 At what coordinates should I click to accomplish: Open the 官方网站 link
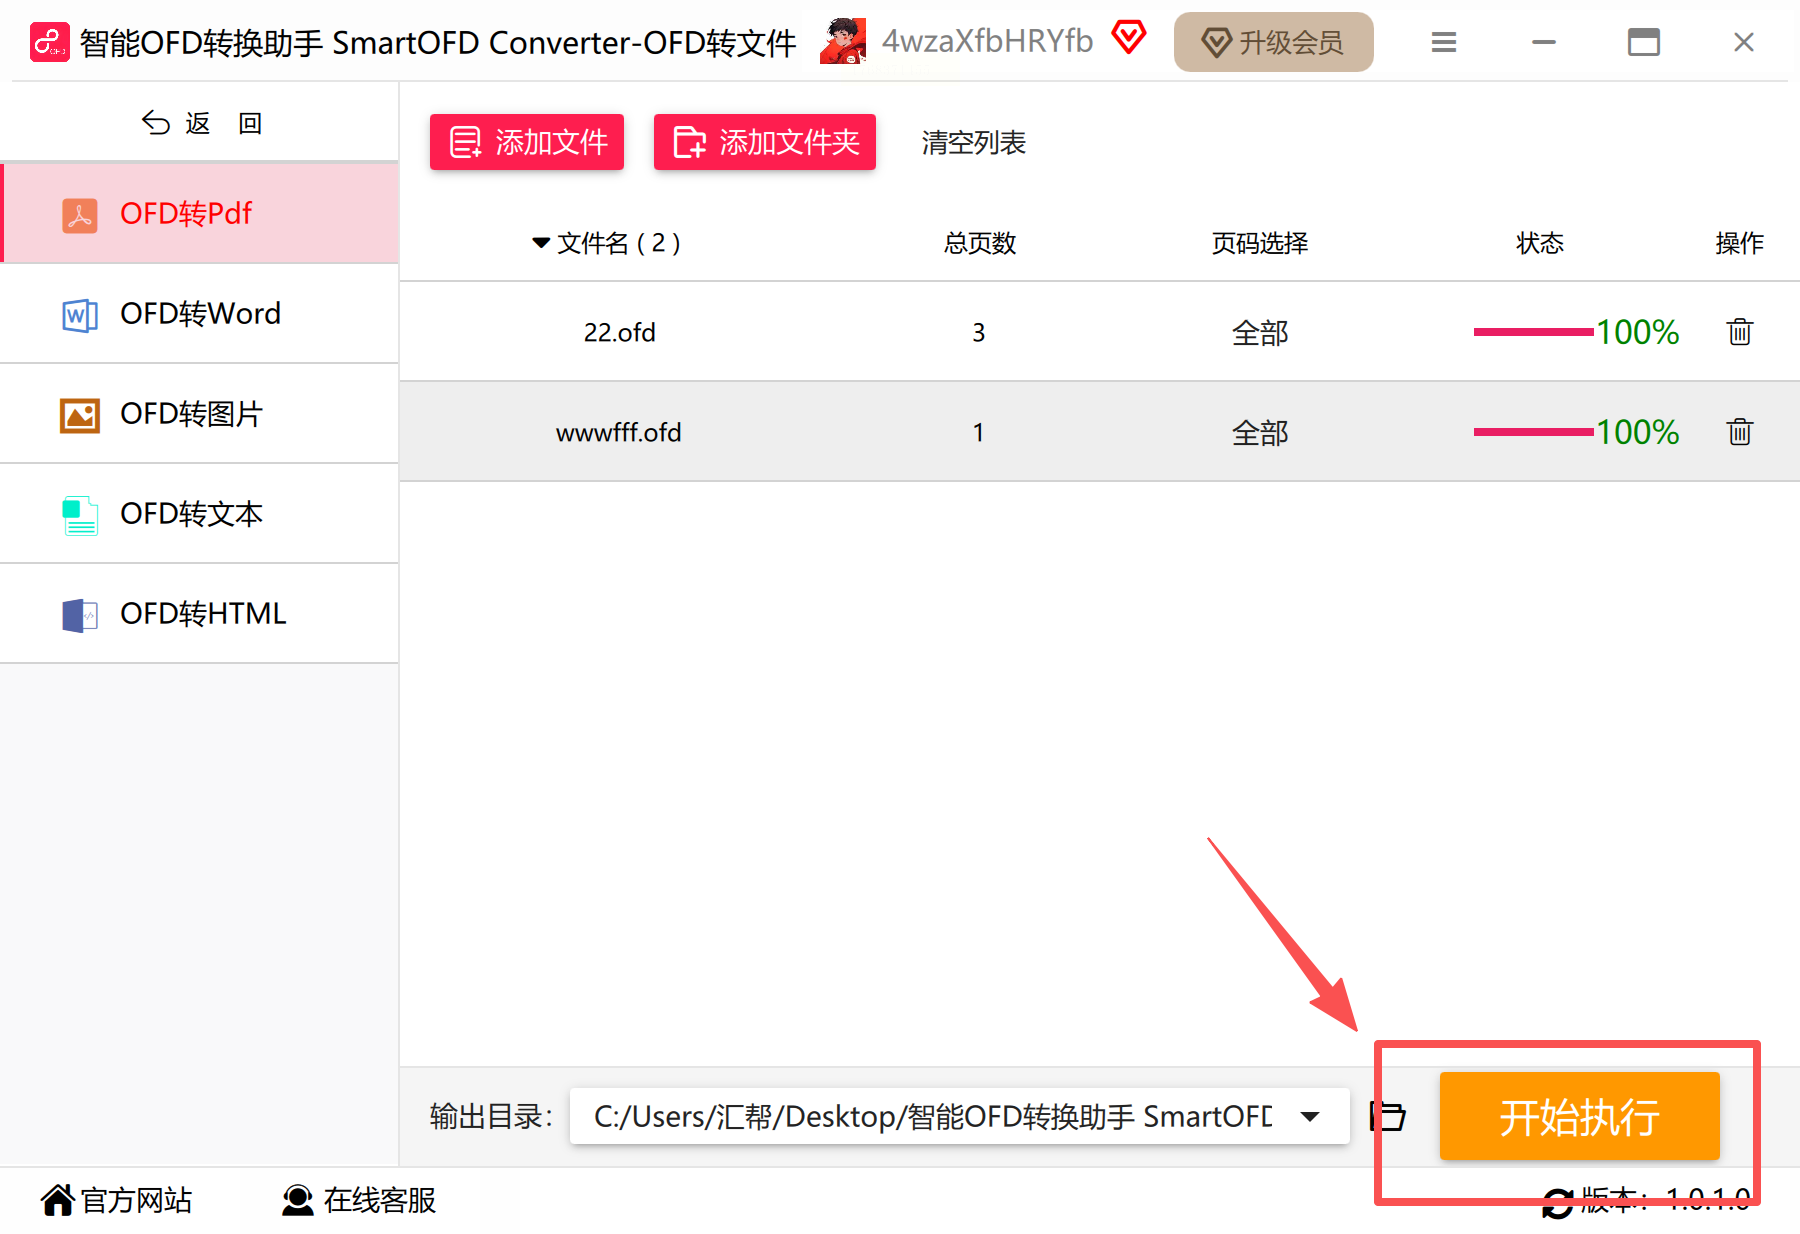tap(117, 1200)
